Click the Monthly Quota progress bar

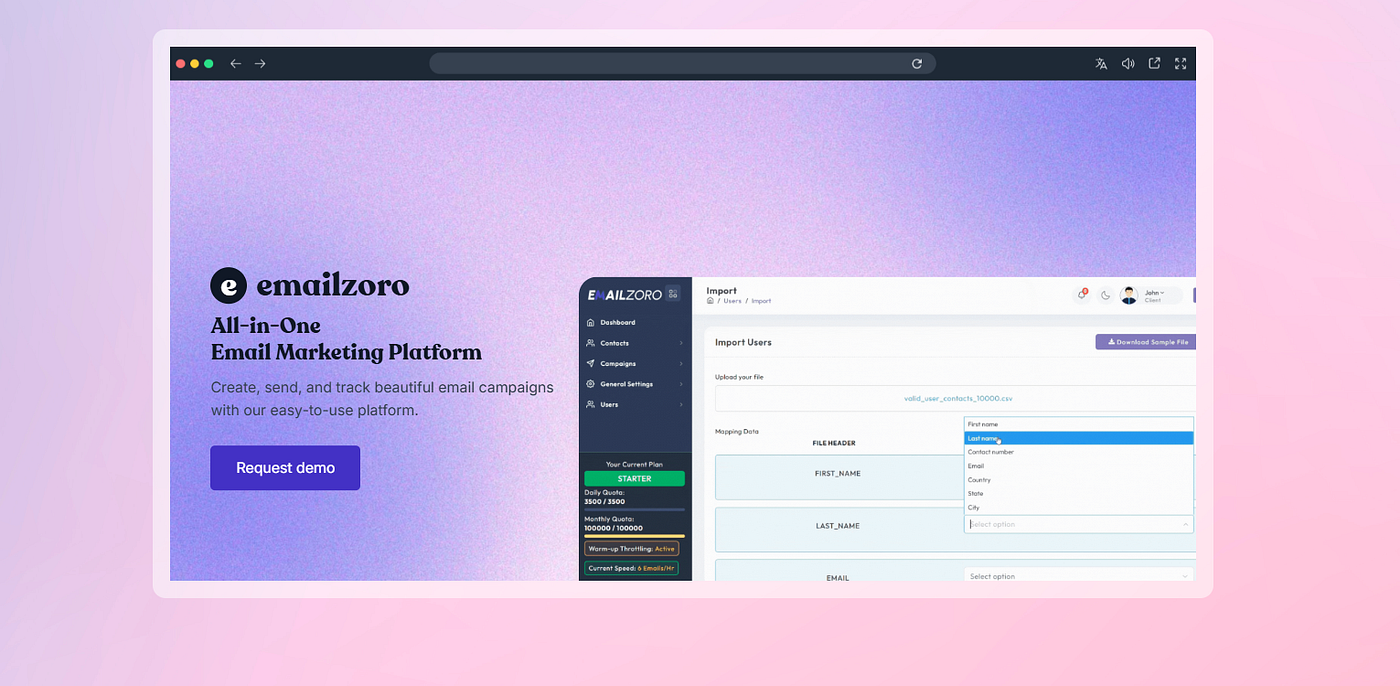[634, 536]
